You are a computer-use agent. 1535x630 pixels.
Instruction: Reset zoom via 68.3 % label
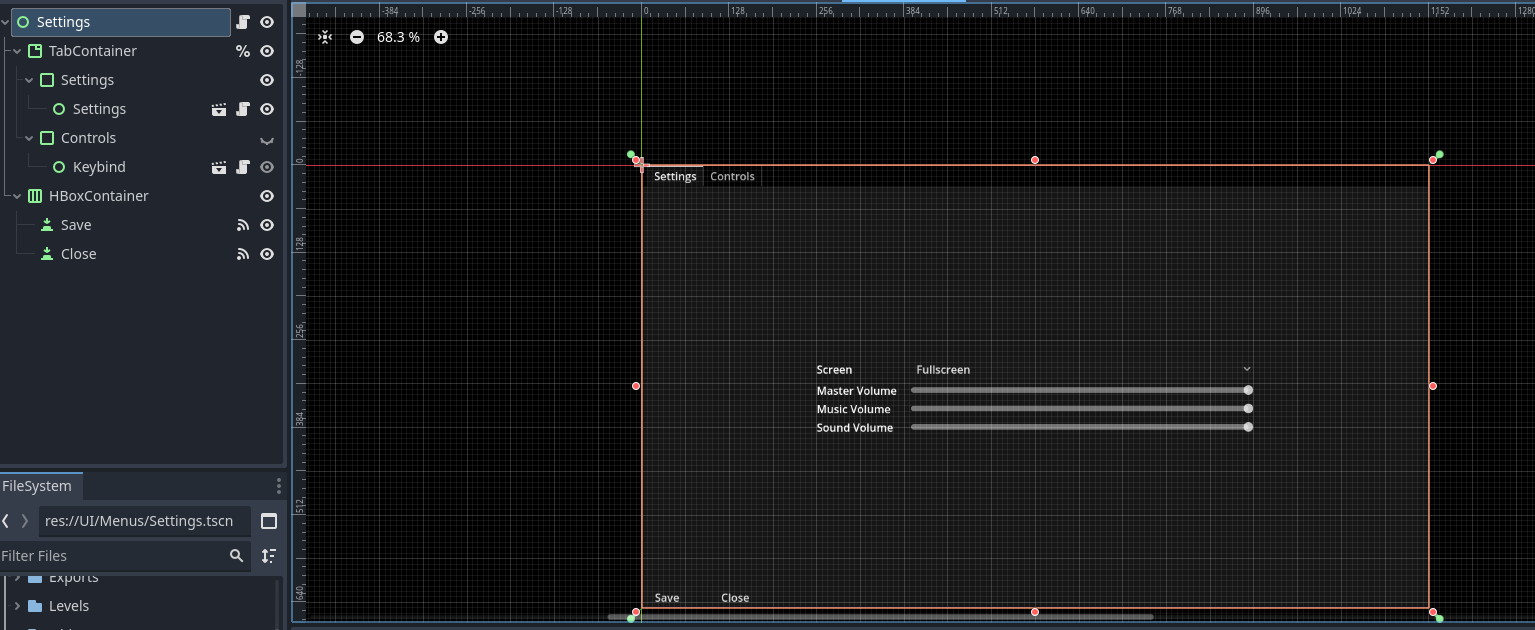(x=398, y=37)
